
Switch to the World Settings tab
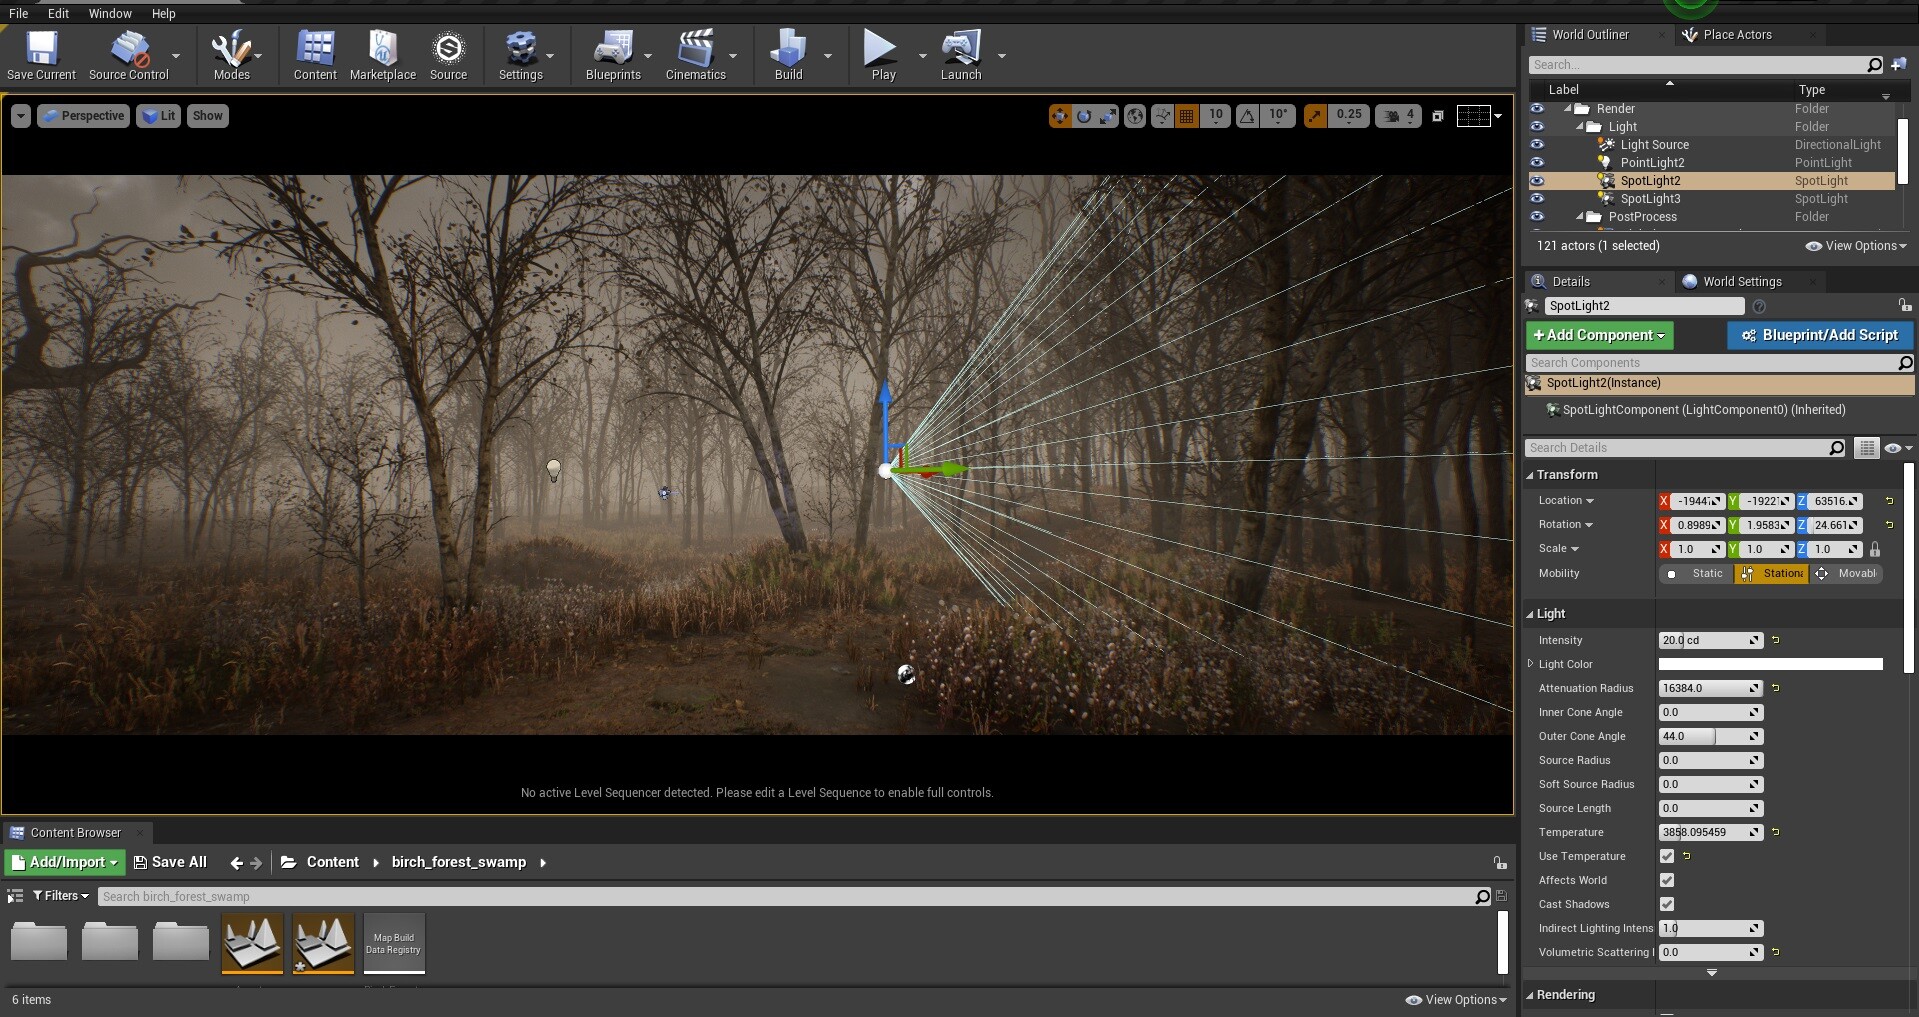1742,281
